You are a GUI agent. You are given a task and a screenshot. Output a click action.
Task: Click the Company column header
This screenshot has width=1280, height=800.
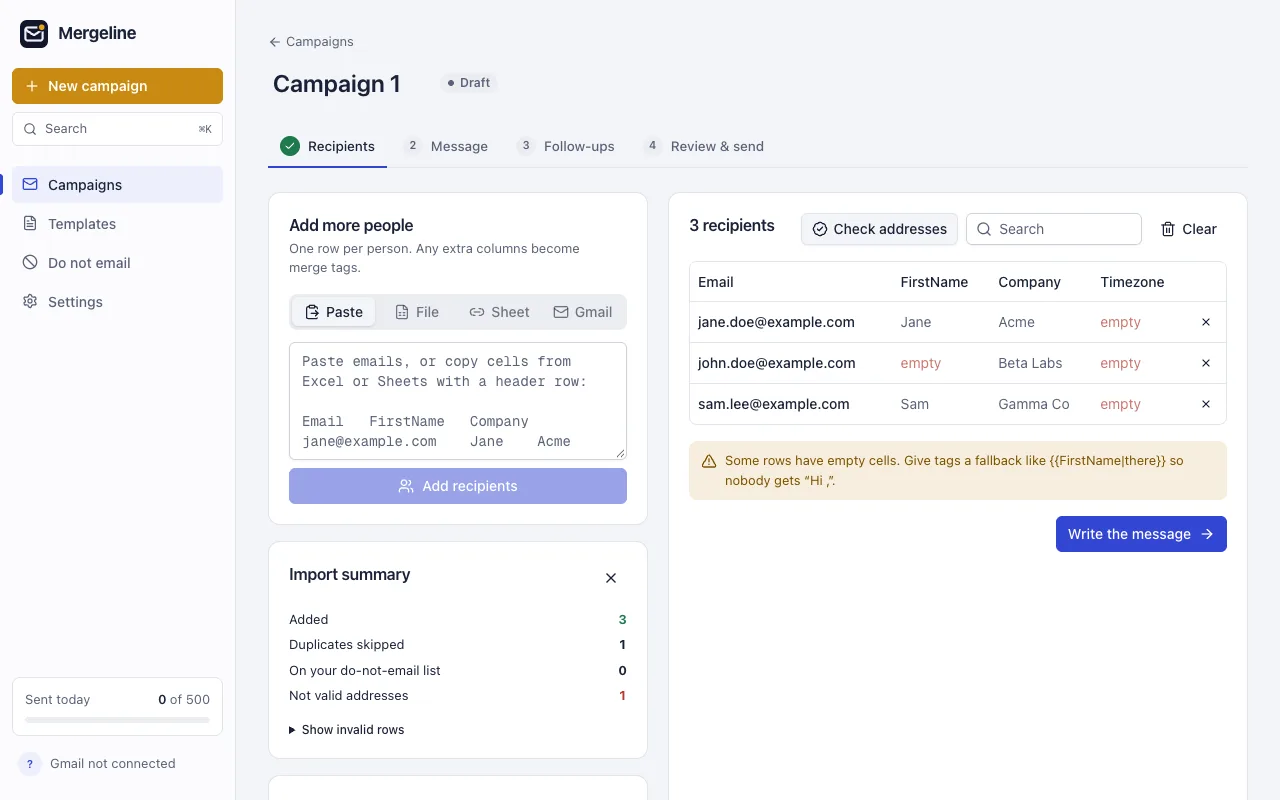point(1029,282)
